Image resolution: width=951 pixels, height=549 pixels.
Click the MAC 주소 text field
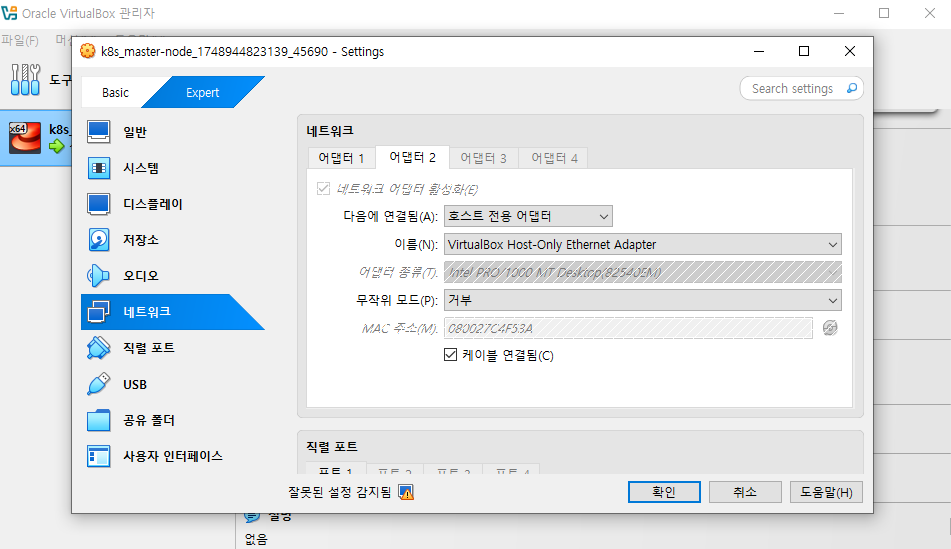tap(628, 328)
